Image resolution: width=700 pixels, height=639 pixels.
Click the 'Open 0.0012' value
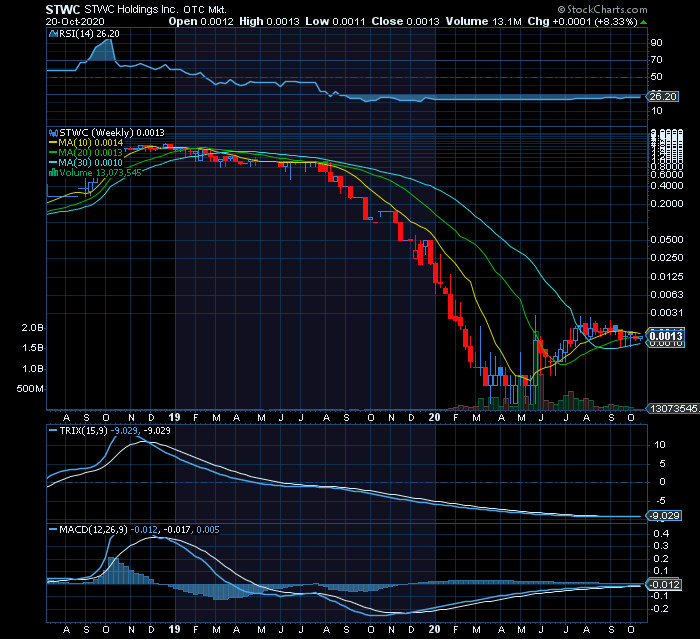pos(201,21)
